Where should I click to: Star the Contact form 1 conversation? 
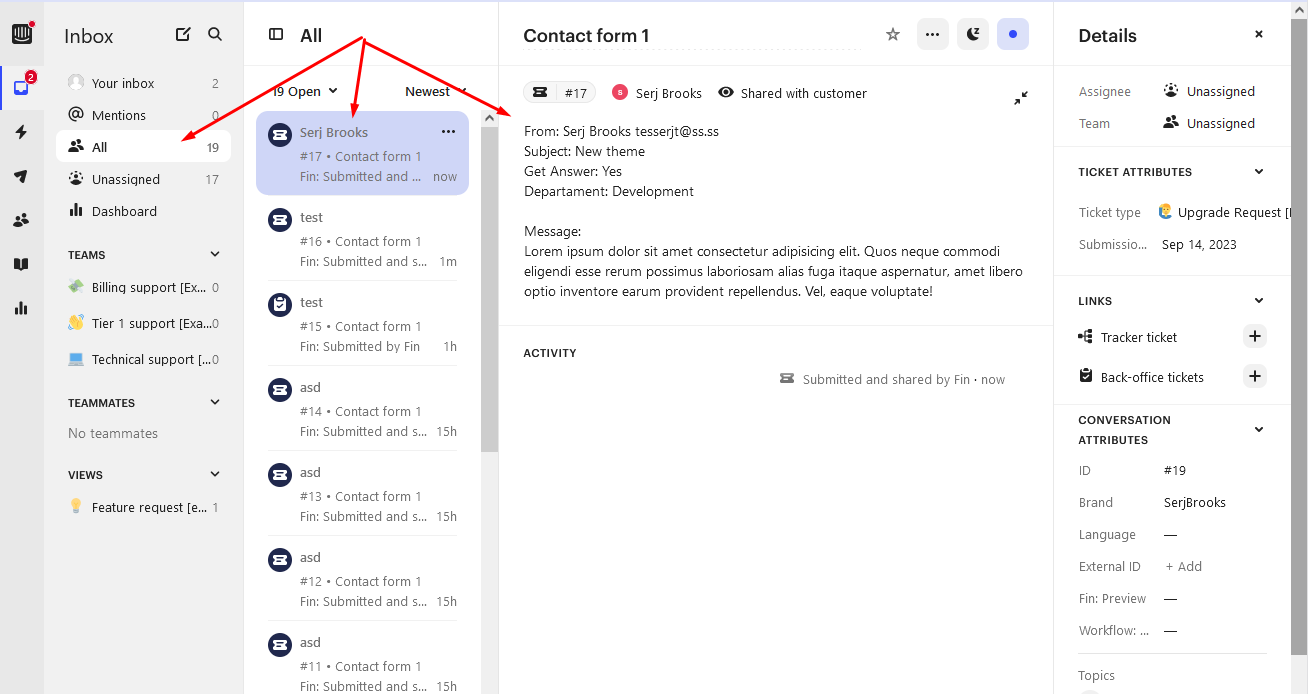[x=893, y=35]
